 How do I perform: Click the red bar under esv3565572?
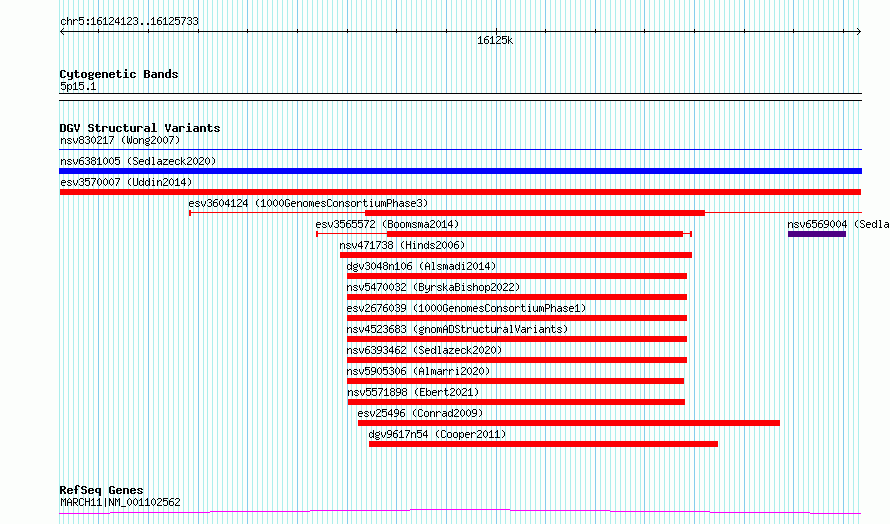[x=535, y=234]
